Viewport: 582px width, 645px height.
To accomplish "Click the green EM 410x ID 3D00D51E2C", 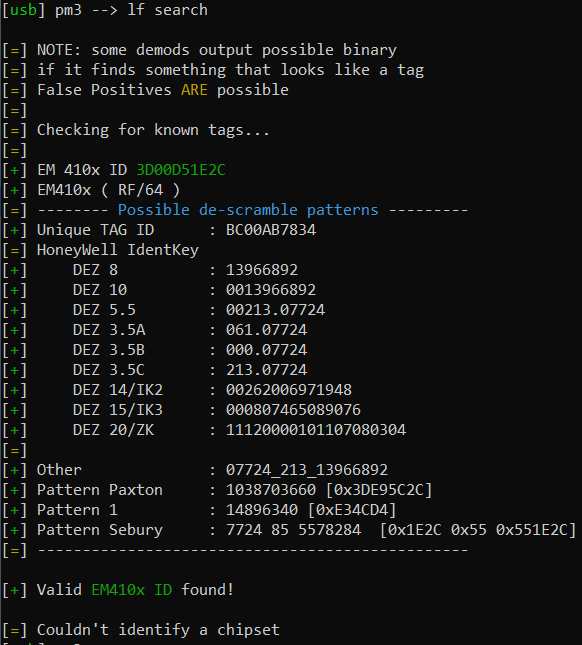I will [x=181, y=170].
